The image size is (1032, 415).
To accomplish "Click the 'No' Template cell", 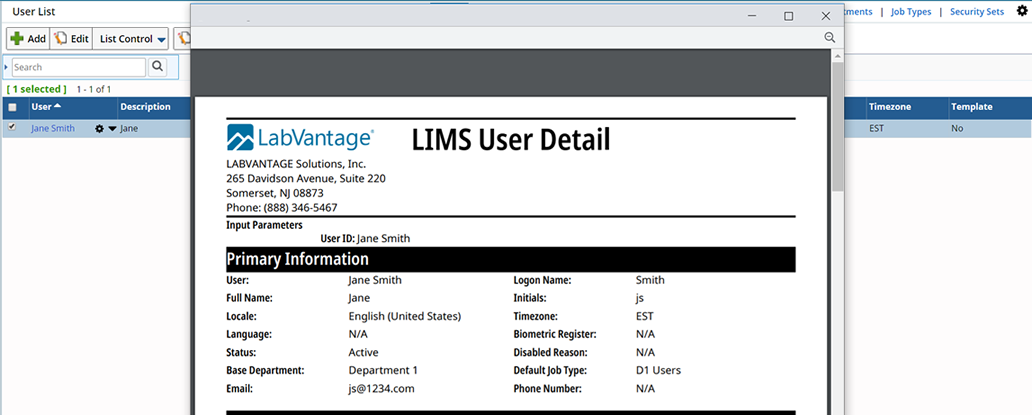I will 957,128.
